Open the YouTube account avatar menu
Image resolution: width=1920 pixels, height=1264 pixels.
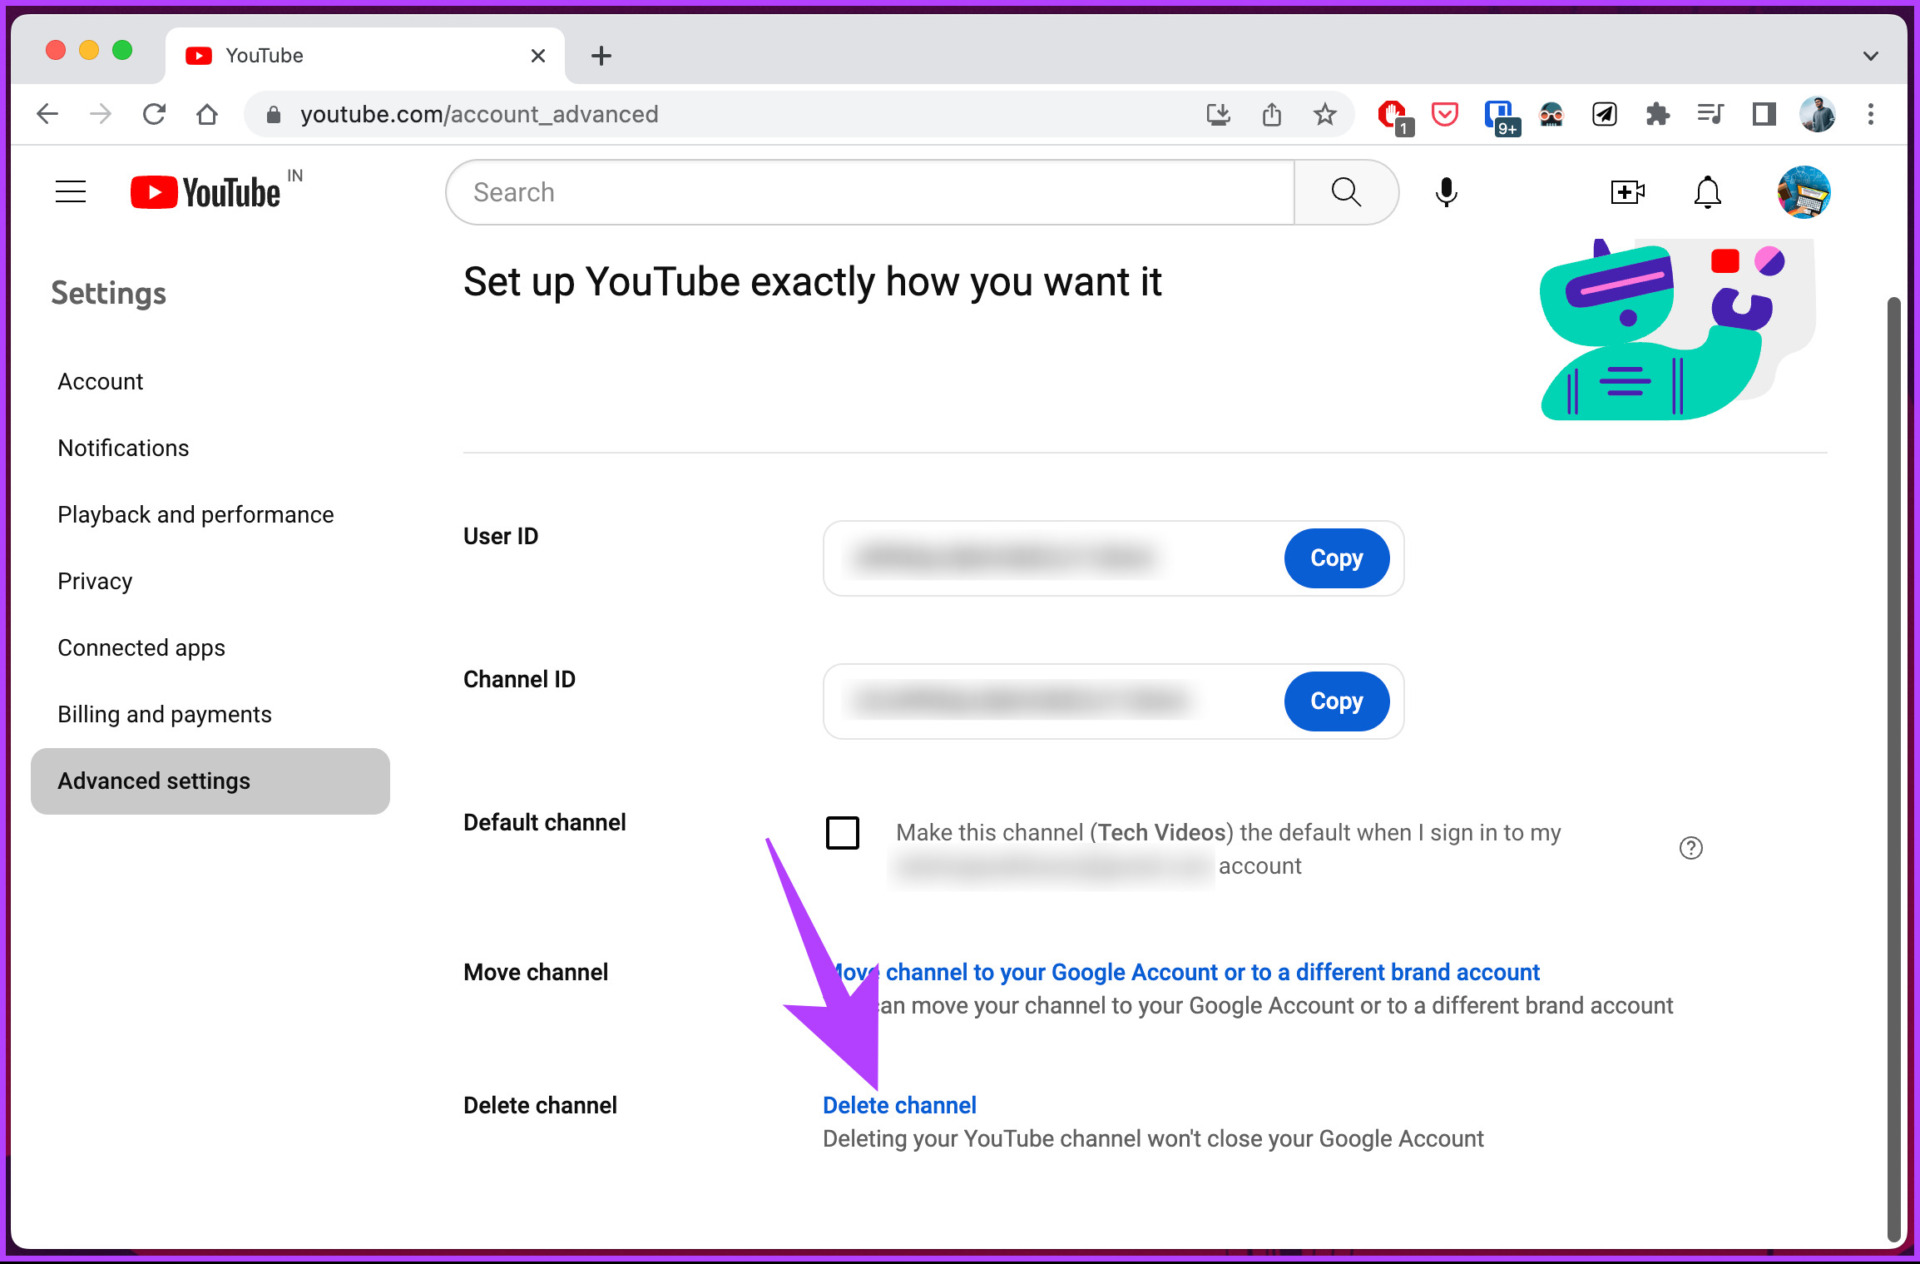coord(1803,192)
